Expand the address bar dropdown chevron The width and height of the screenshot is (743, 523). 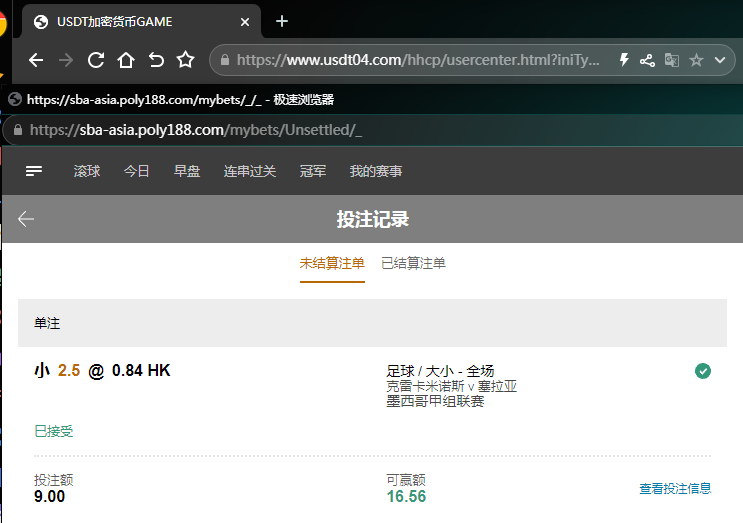tap(719, 60)
